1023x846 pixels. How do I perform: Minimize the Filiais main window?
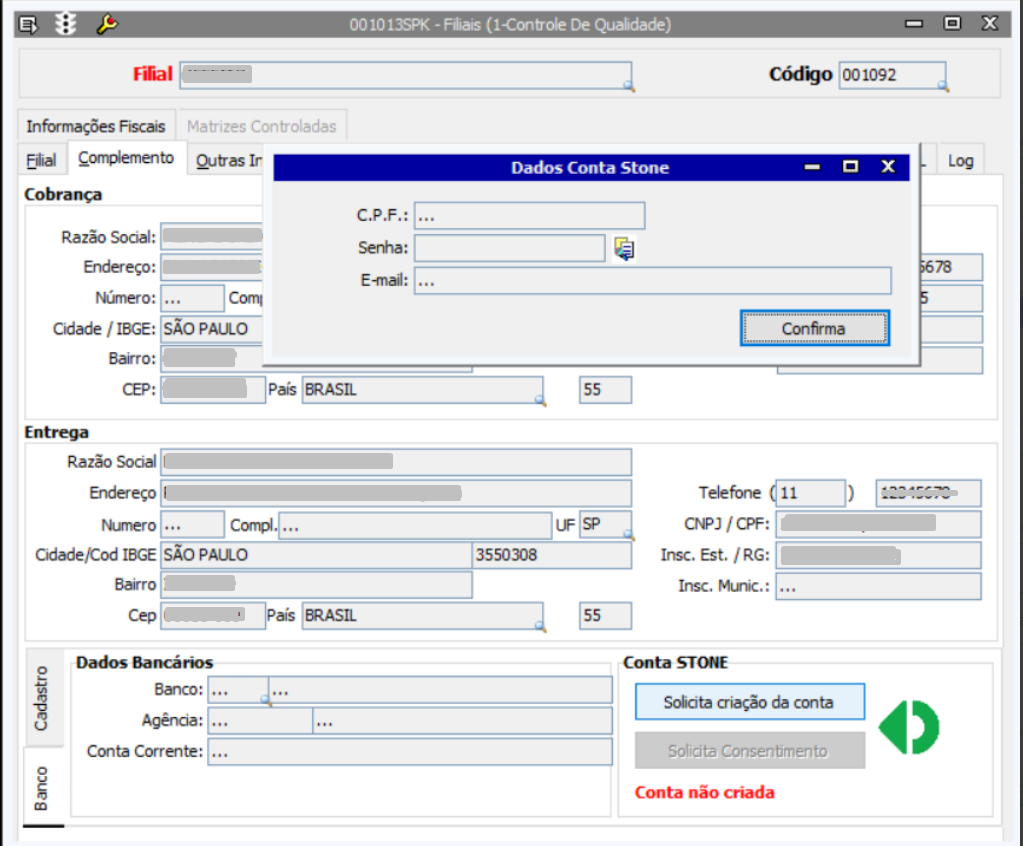914,24
